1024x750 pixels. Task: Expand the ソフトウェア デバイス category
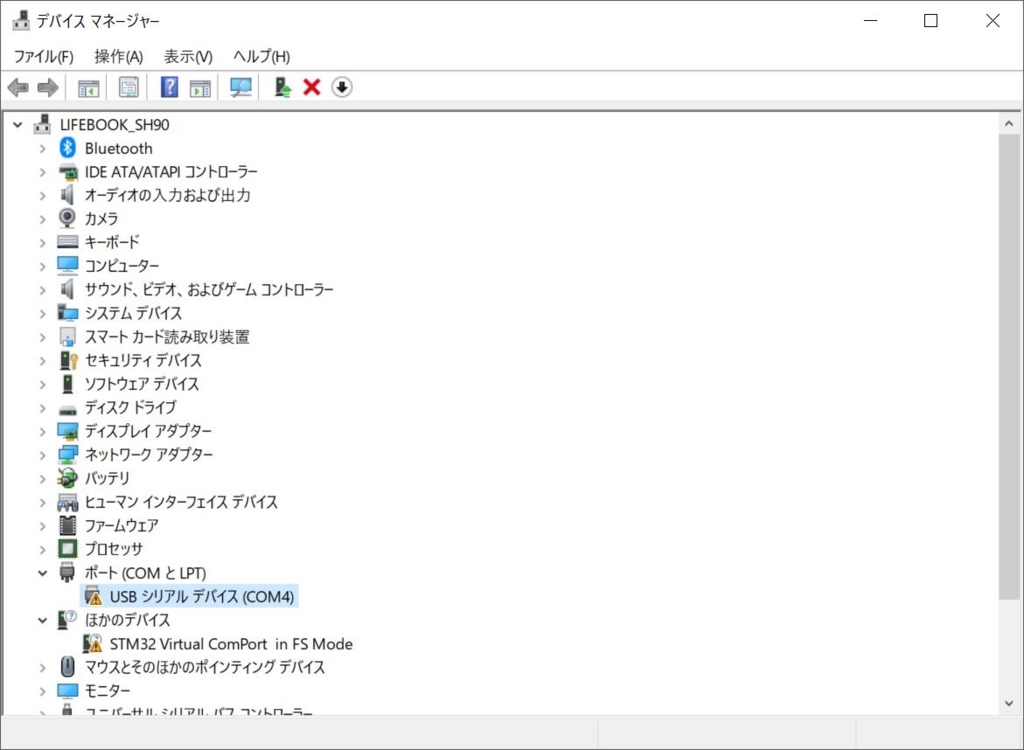[42, 383]
